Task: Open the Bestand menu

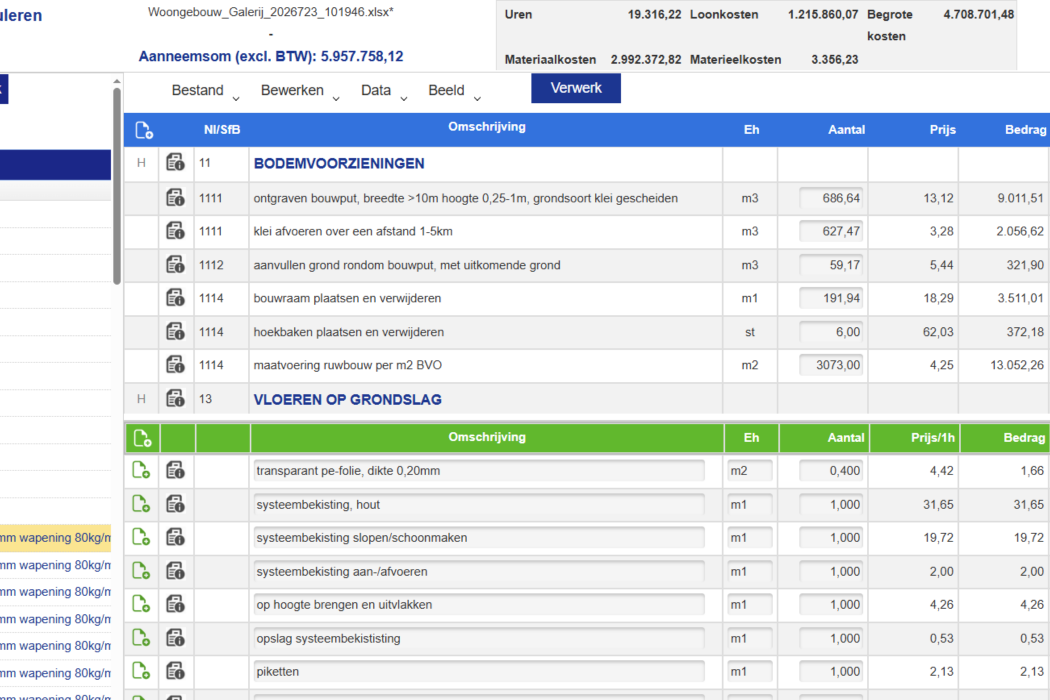Action: point(205,90)
